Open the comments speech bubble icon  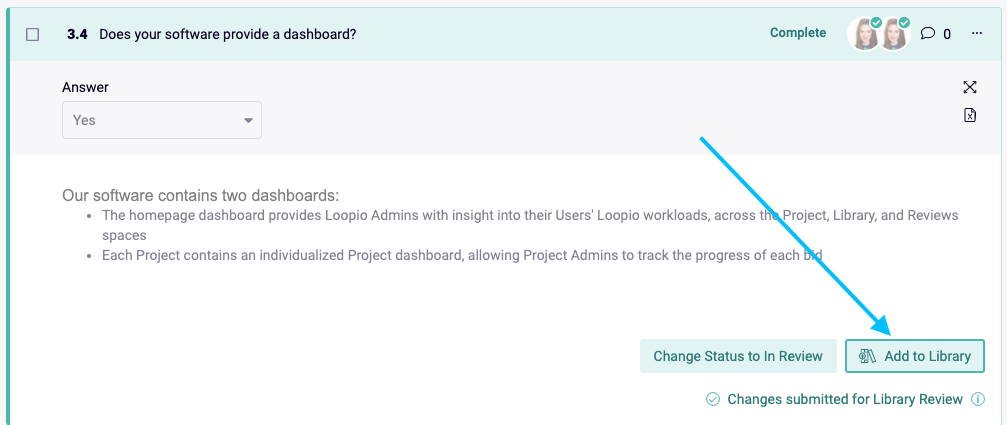[x=927, y=33]
